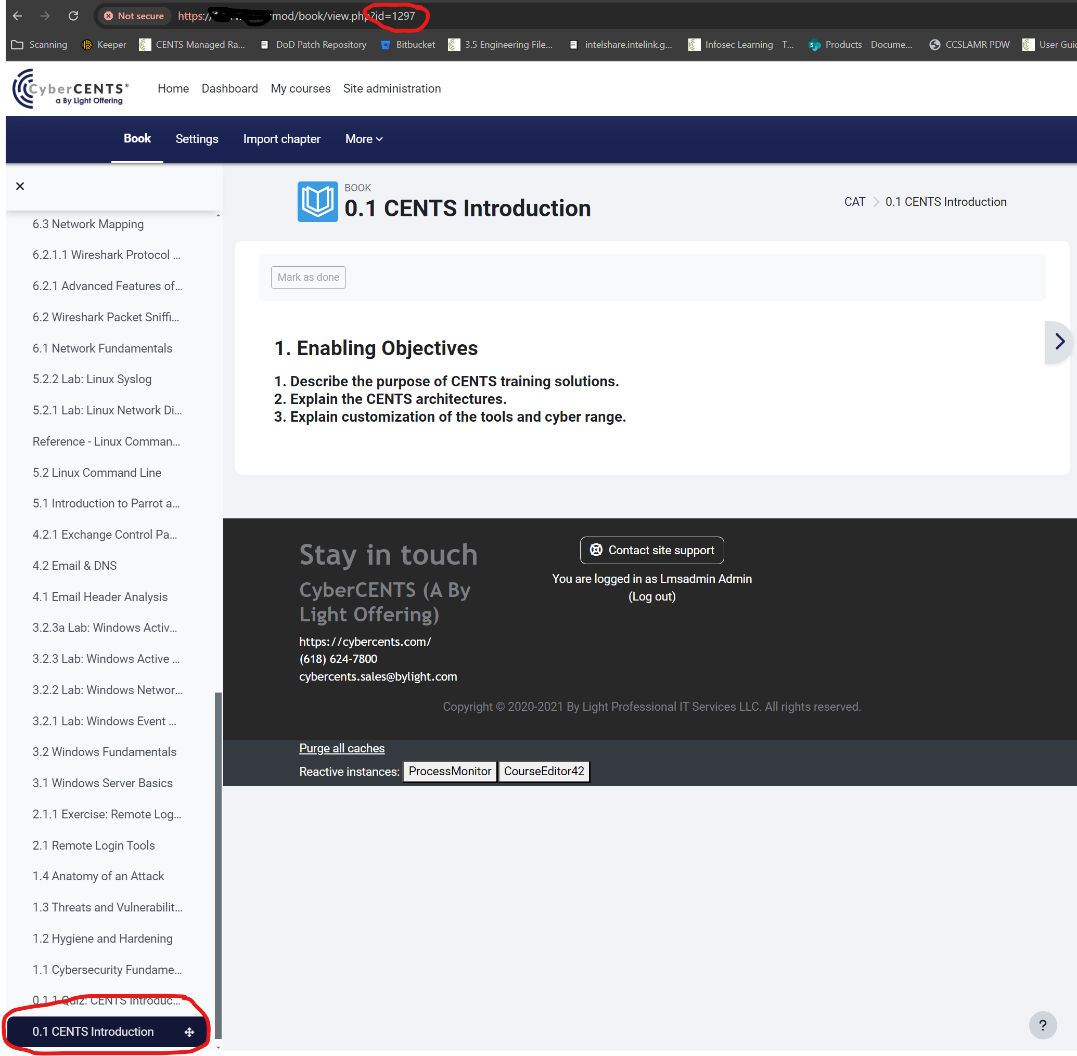Go to next chapter arrow
Image resolution: width=1077 pixels, height=1056 pixels.
click(x=1059, y=341)
